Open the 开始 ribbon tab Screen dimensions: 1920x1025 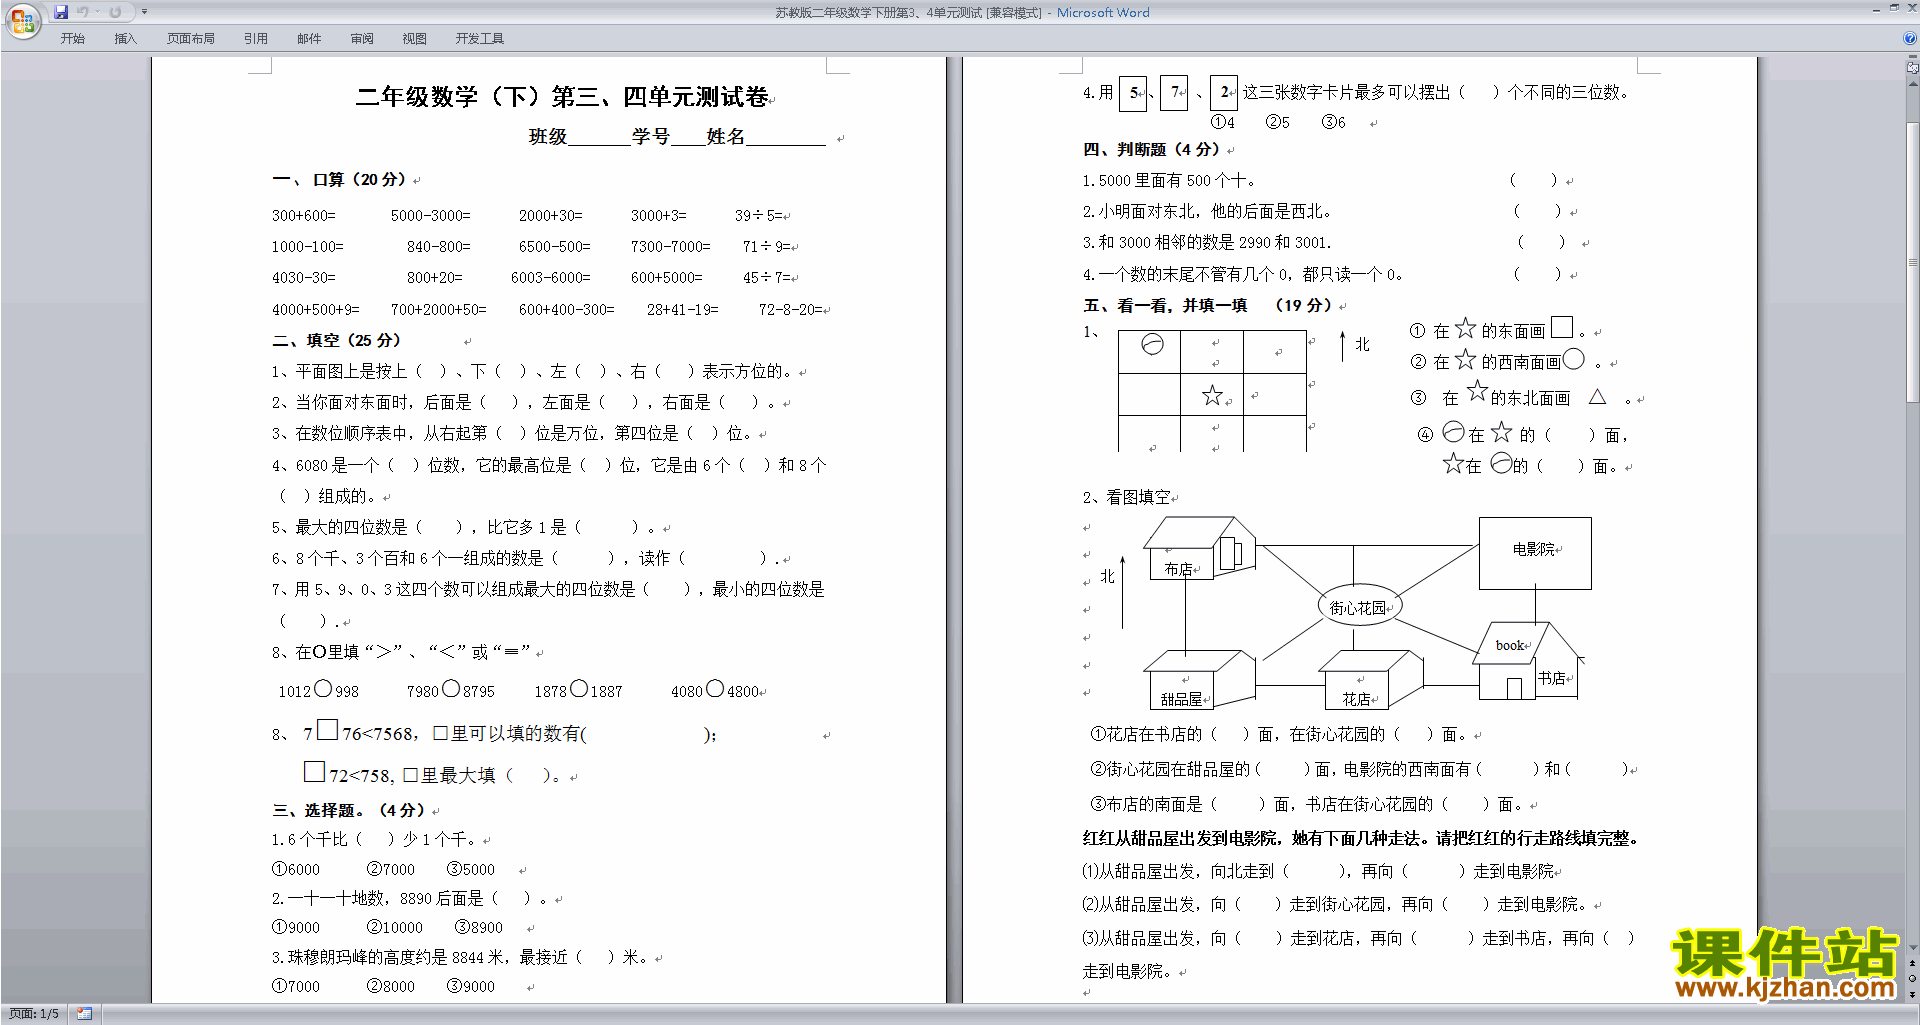pyautogui.click(x=72, y=38)
